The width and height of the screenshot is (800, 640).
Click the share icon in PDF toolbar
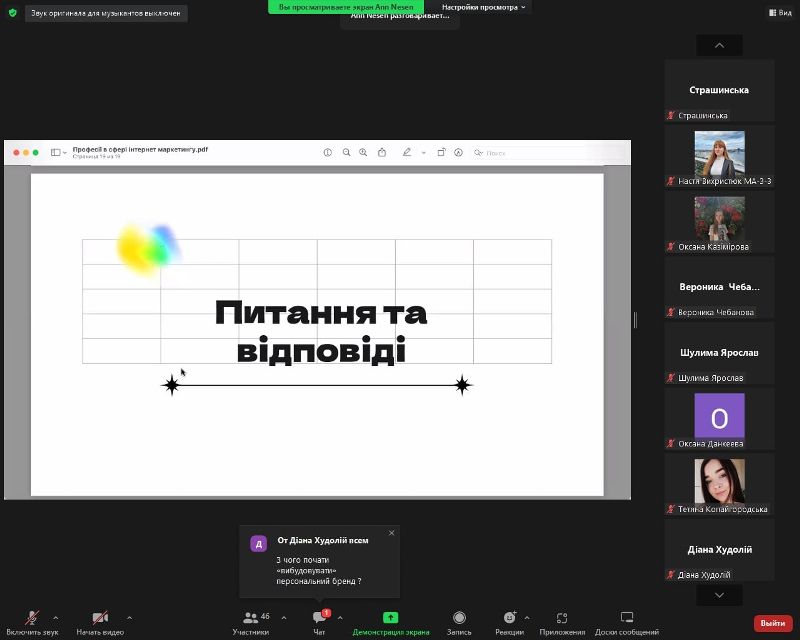coord(382,152)
